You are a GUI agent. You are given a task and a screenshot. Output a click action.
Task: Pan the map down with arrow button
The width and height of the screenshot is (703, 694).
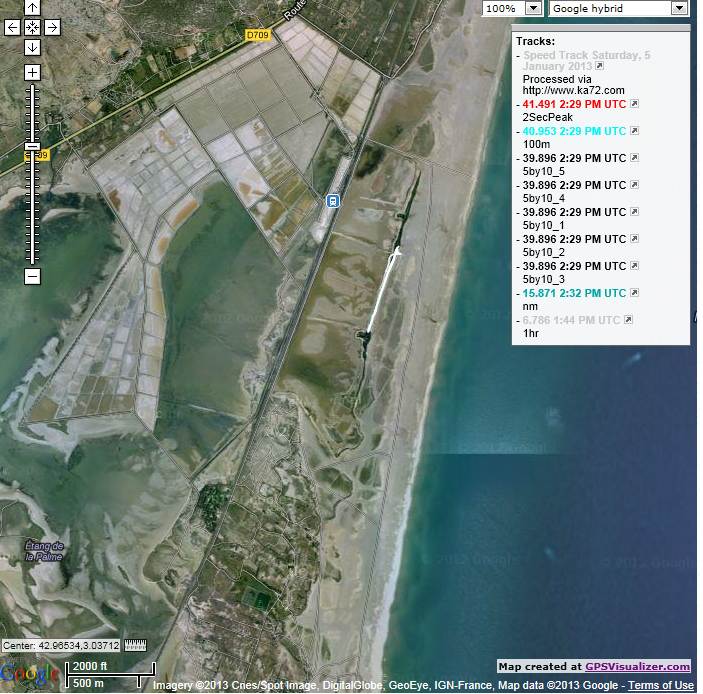[x=32, y=47]
